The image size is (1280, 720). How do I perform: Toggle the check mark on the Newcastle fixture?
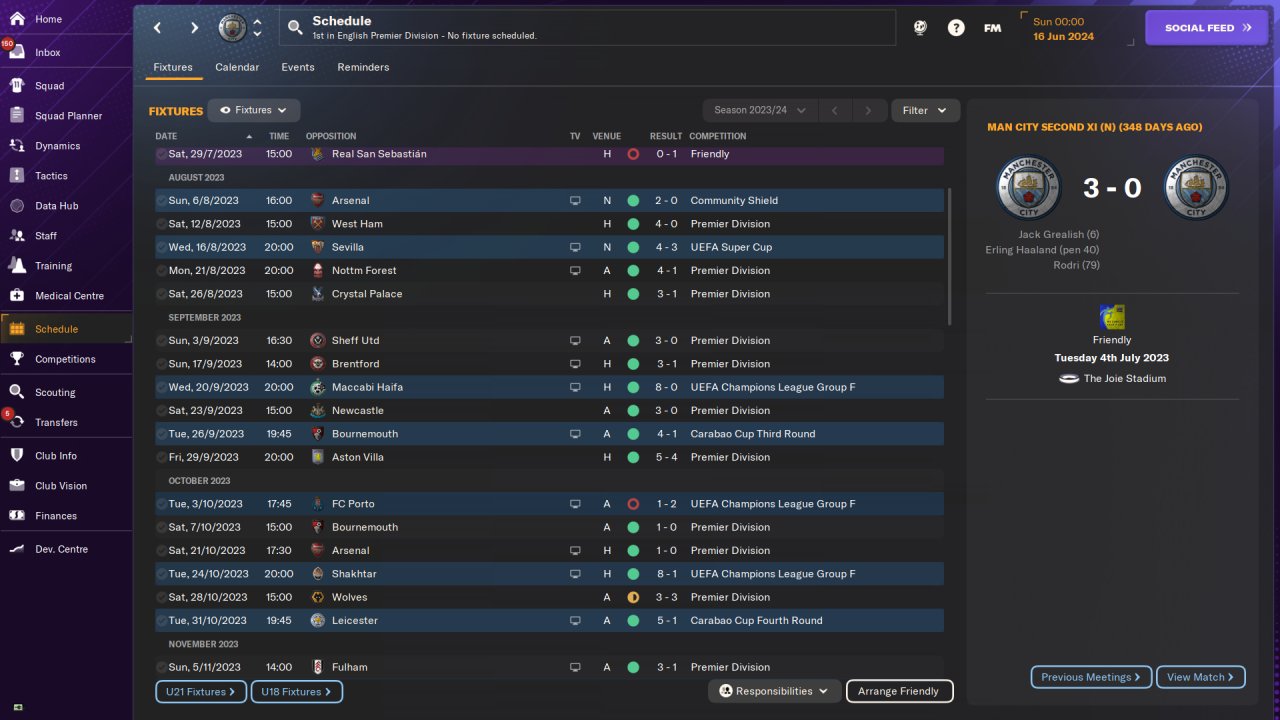pos(162,411)
